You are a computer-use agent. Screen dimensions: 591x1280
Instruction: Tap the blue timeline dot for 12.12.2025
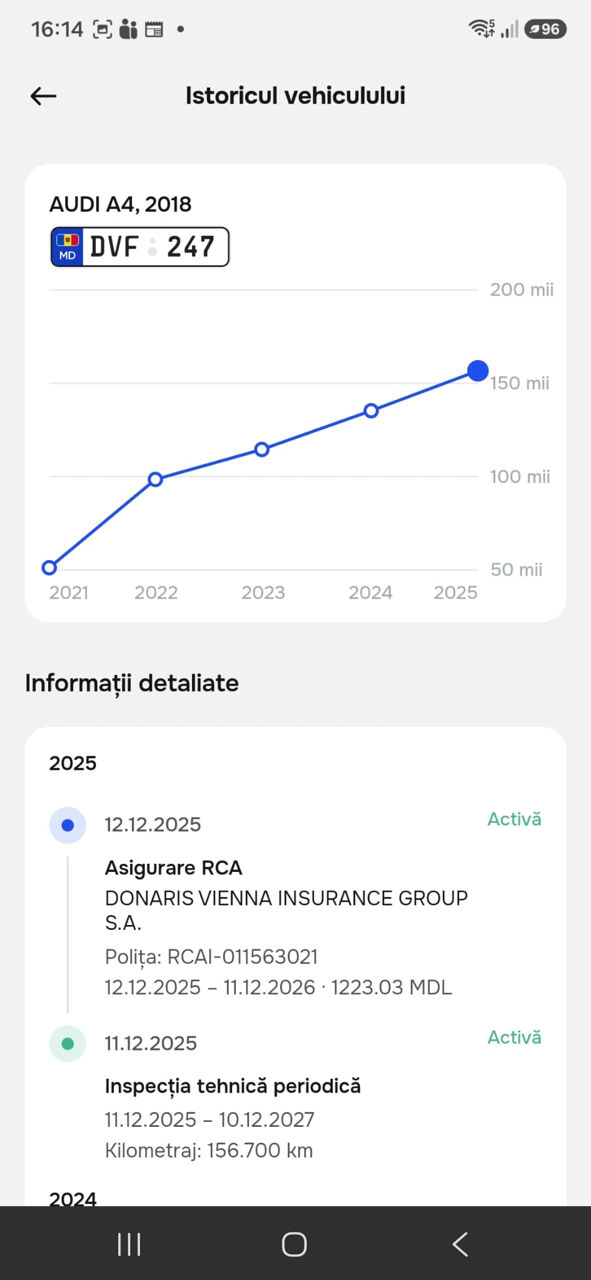pyautogui.click(x=68, y=825)
